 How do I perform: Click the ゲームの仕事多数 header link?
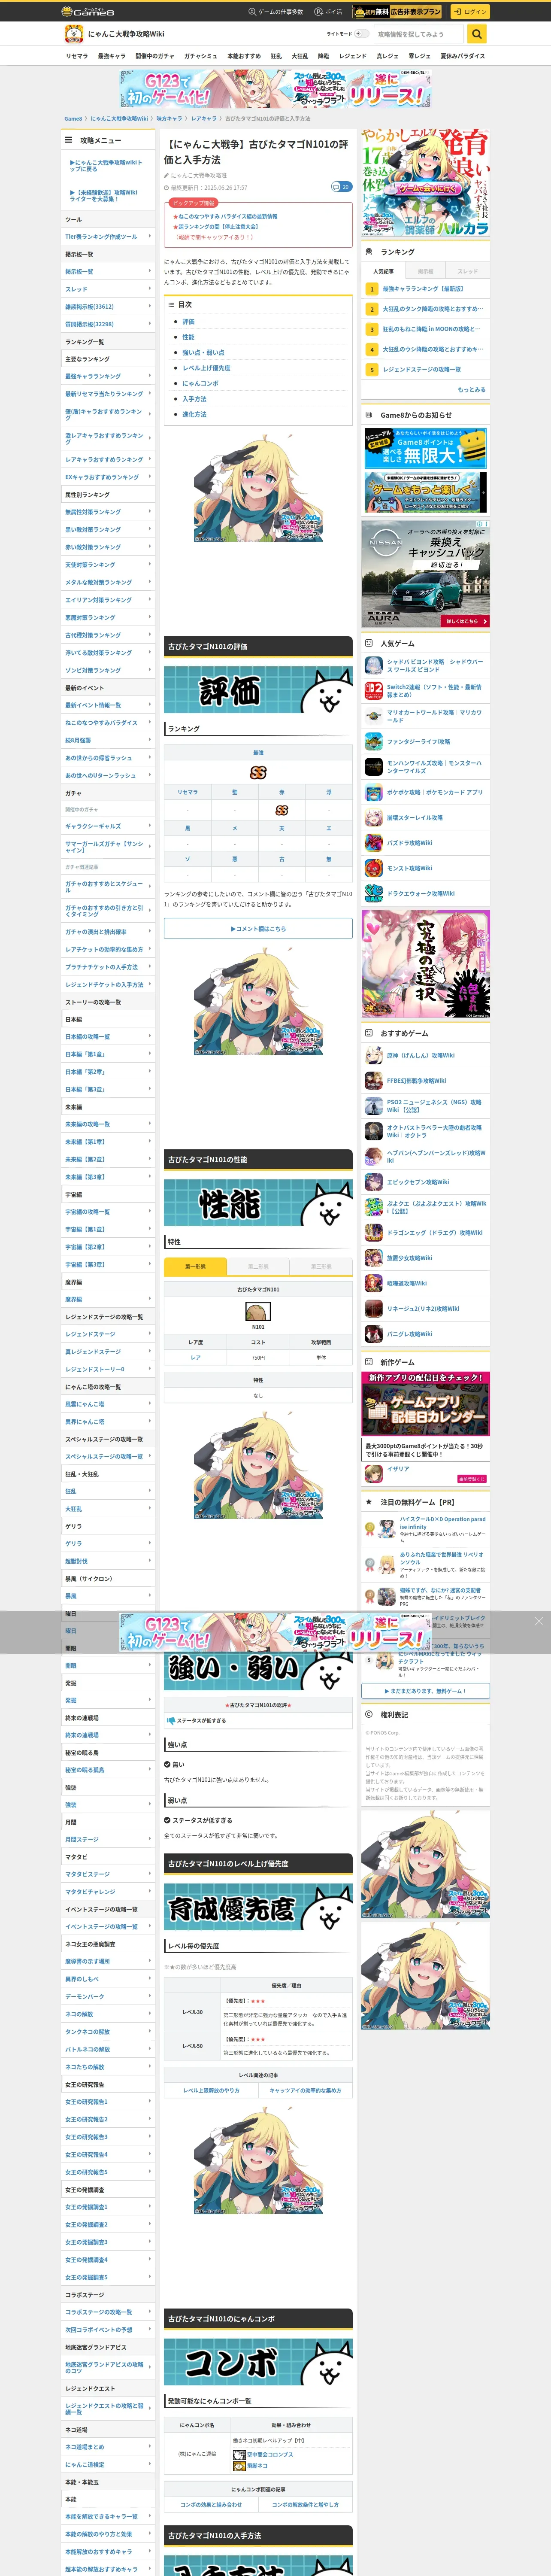click(x=275, y=12)
